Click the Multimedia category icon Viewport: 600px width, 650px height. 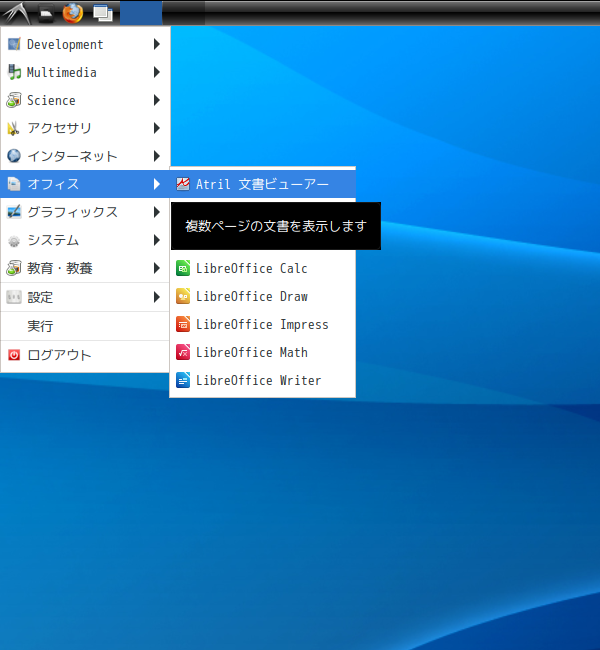[14, 72]
